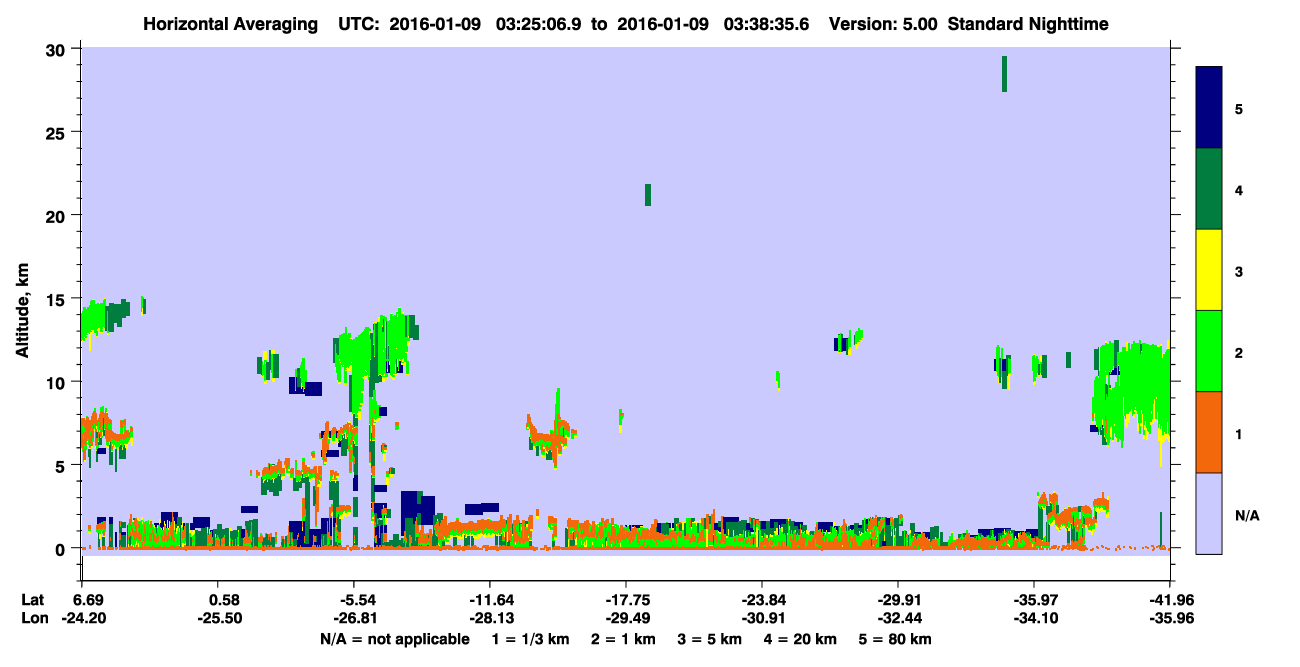Click the end time '03:38:35.6' in title
This screenshot has height=667, width=1300.
pos(769,24)
